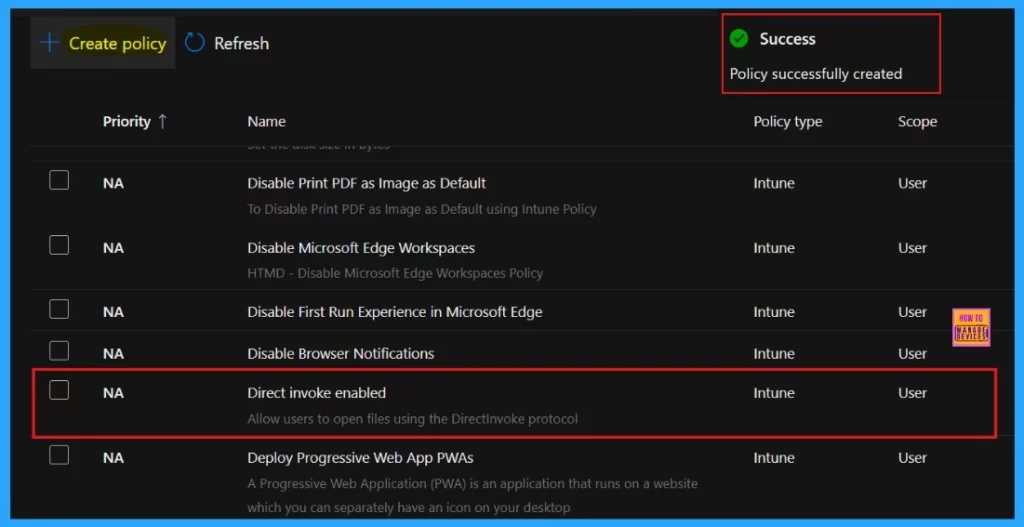The height and width of the screenshot is (527, 1024).
Task: Click NA priority in Deploy Progressive Web App row
Action: 113,458
